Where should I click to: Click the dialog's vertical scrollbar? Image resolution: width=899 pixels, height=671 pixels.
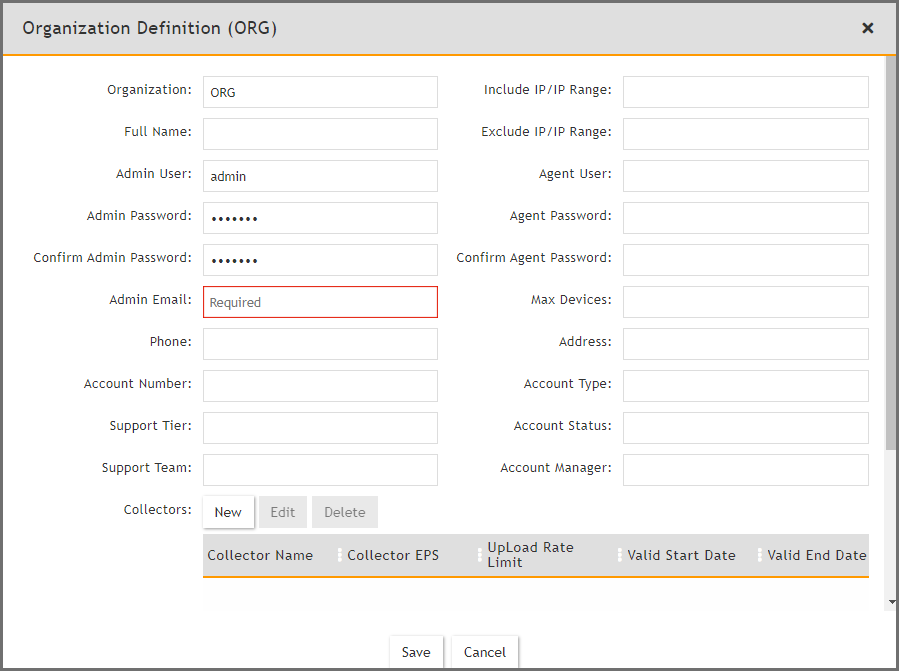(x=890, y=250)
